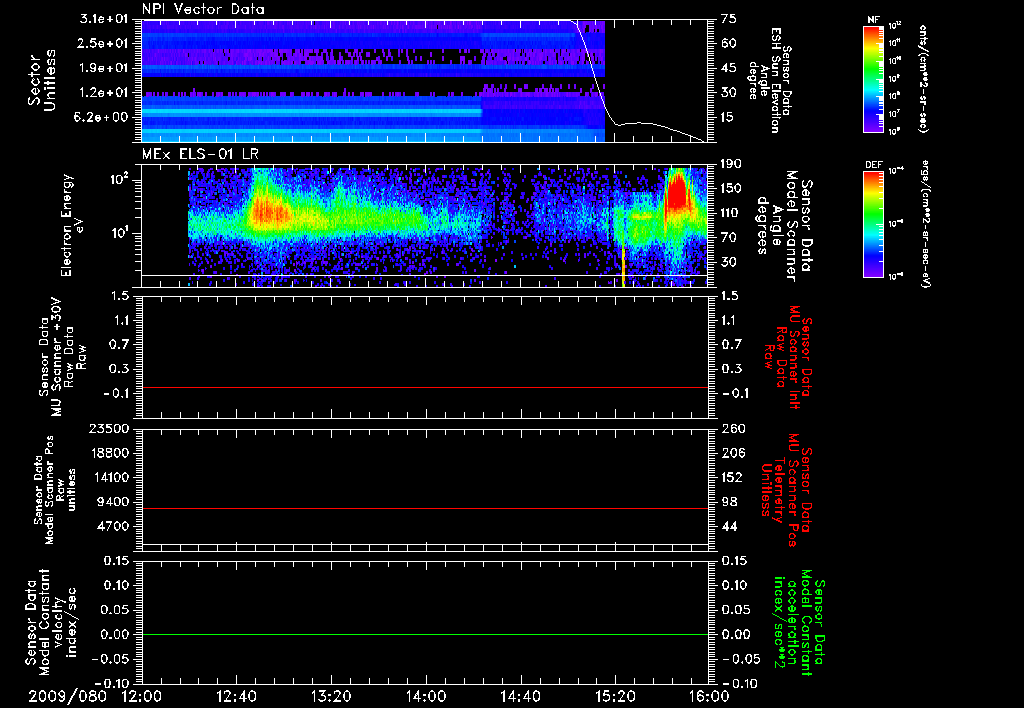Click the "1.9e+01" sector tick label
The image size is (1024, 708).
click(x=106, y=68)
